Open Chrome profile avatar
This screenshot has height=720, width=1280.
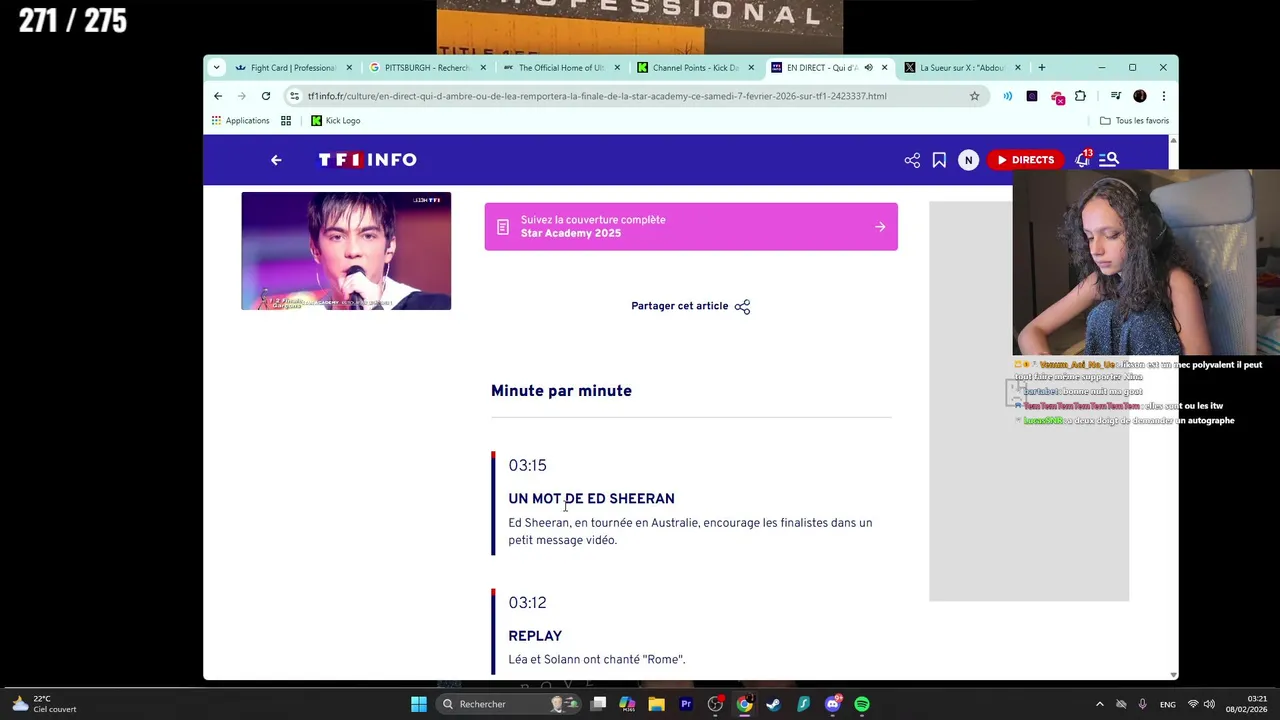pos(1140,96)
